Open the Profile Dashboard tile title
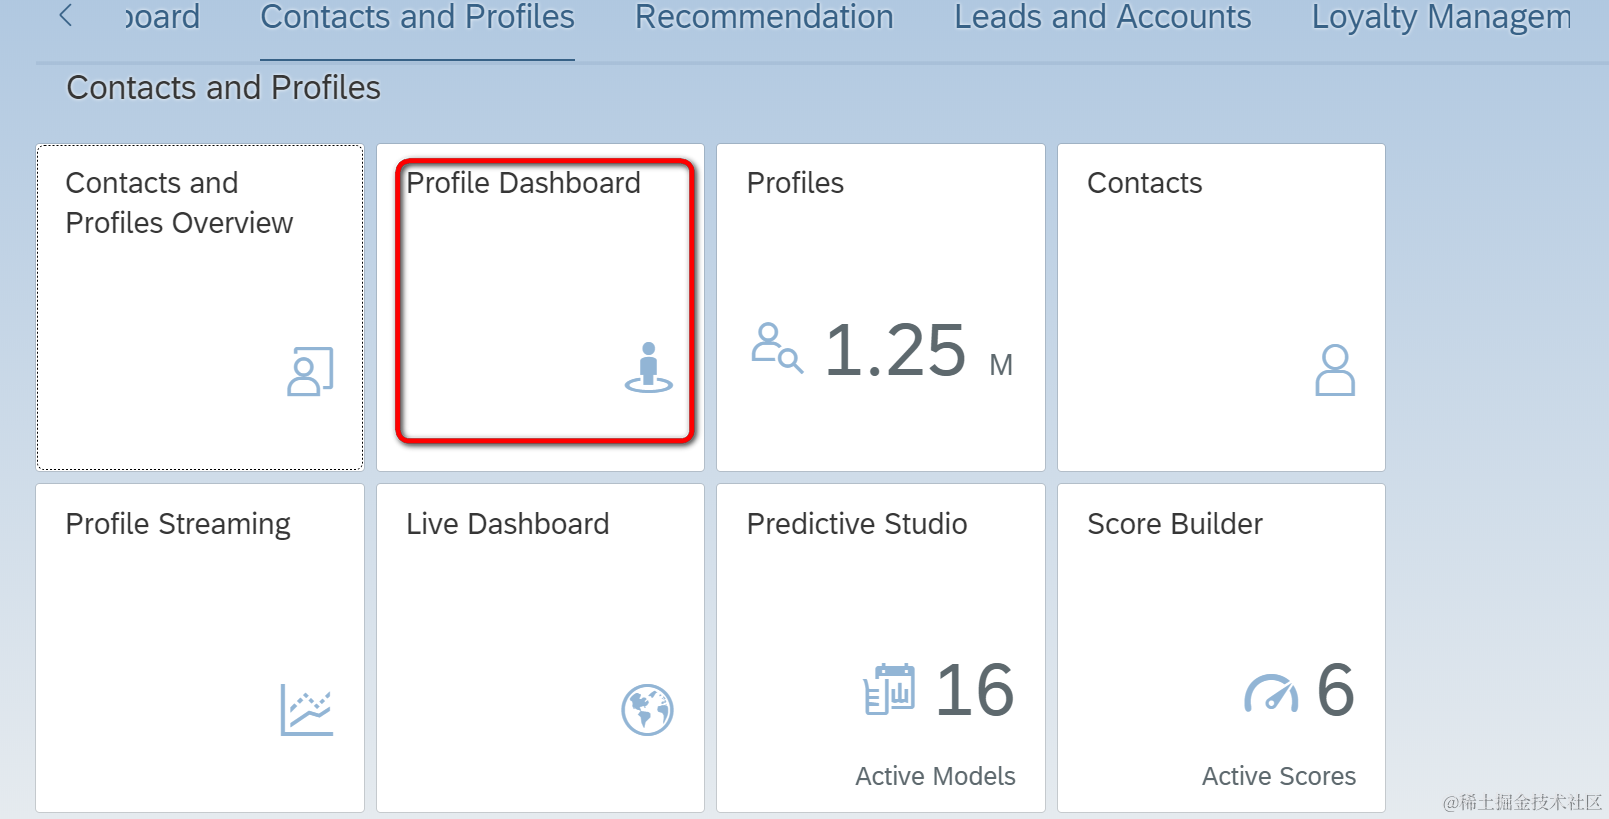Screen dimensions: 1609x819 pos(523,183)
